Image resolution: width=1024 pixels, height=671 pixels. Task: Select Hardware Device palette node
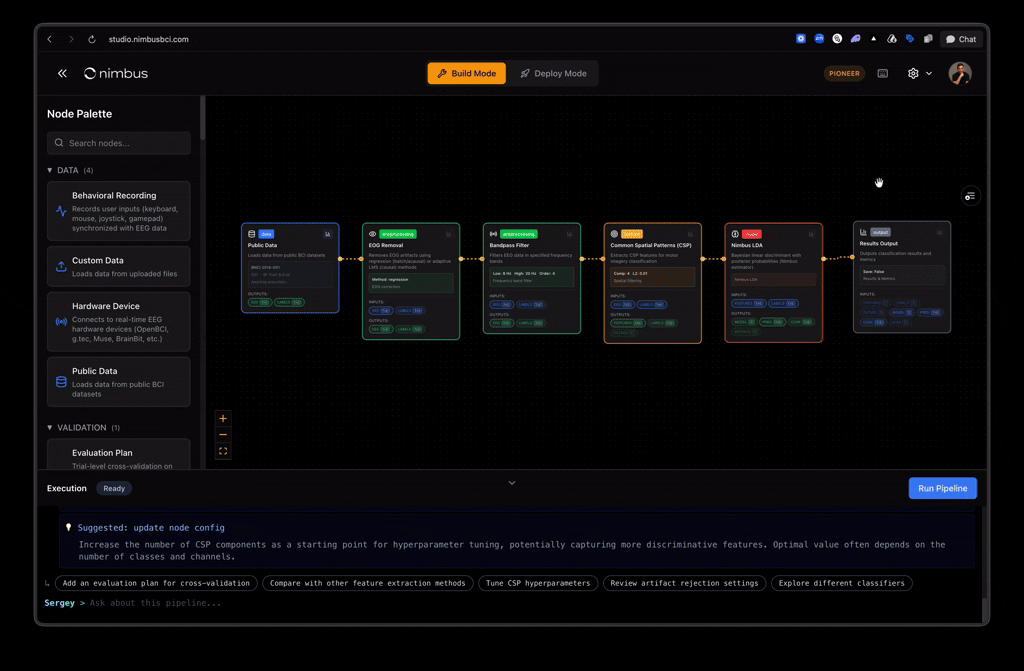[119, 322]
